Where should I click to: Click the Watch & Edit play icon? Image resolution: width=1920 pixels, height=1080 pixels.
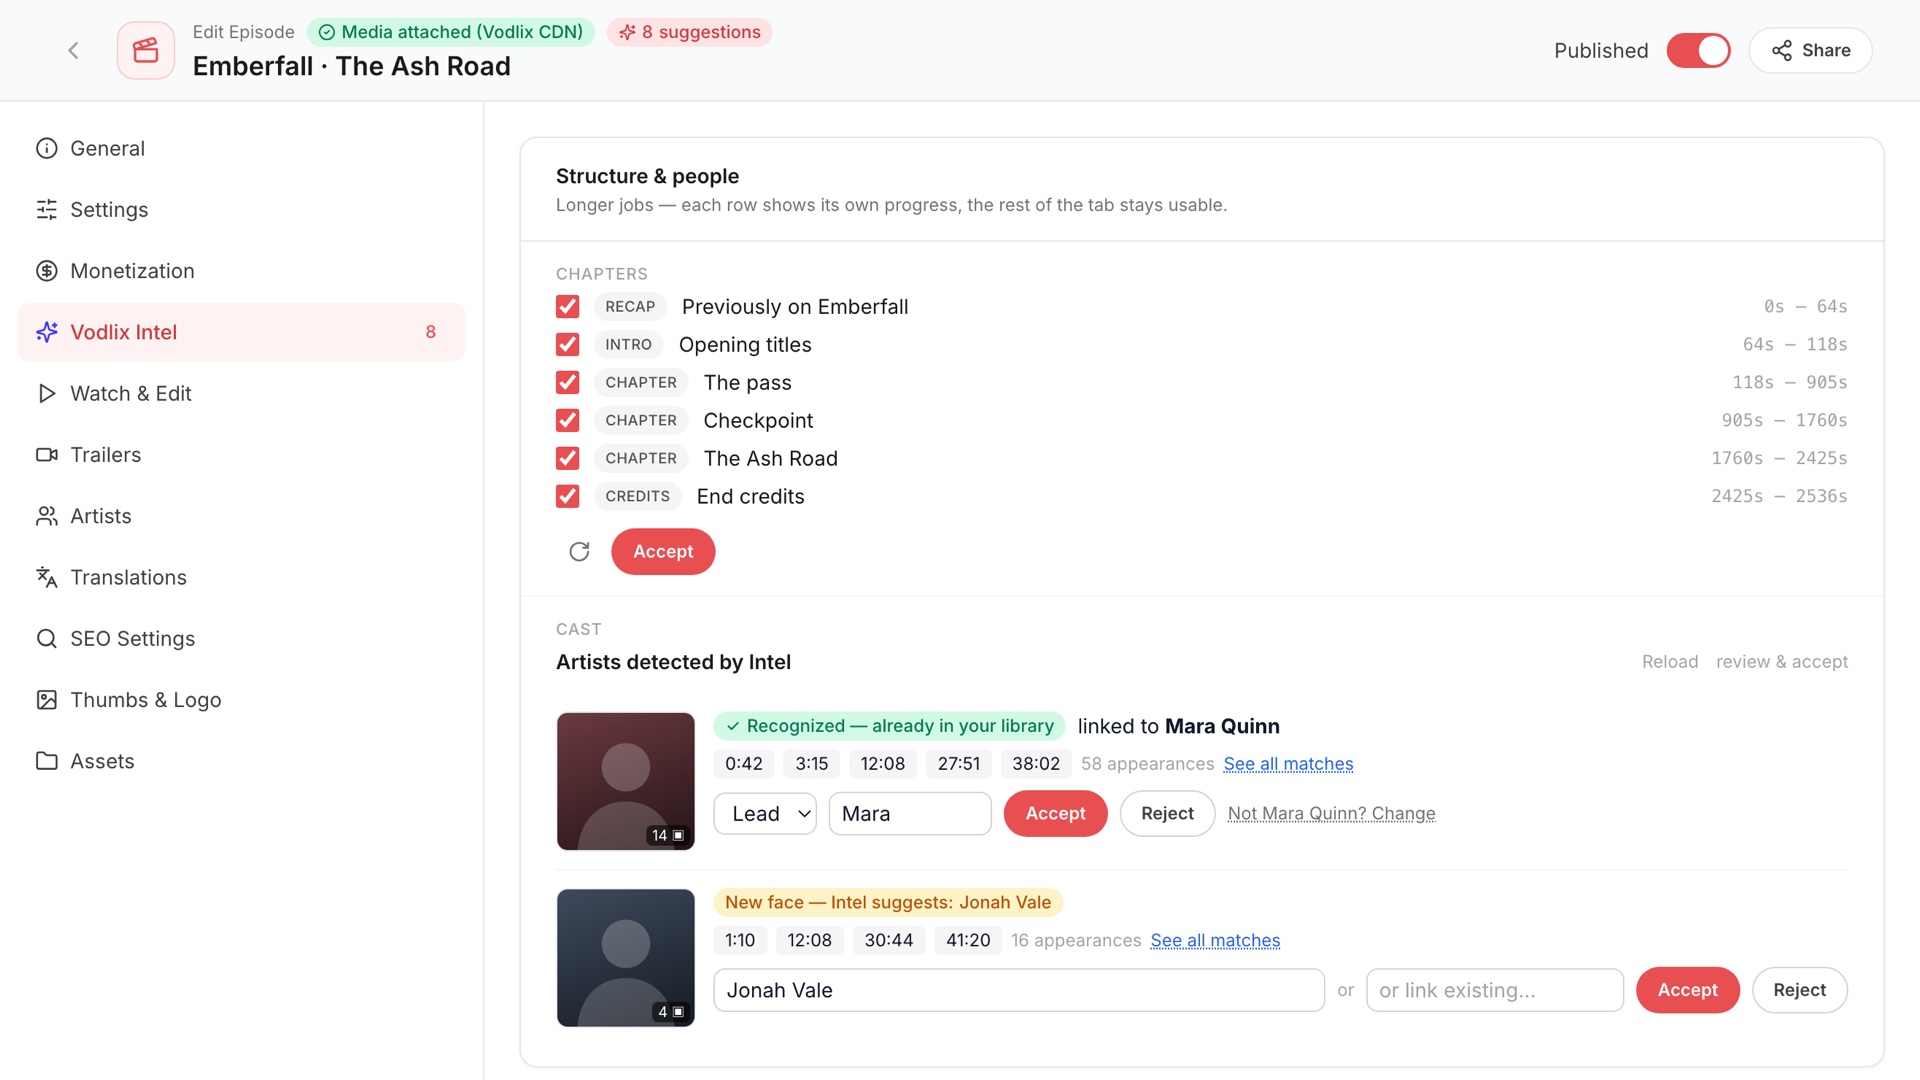click(47, 394)
